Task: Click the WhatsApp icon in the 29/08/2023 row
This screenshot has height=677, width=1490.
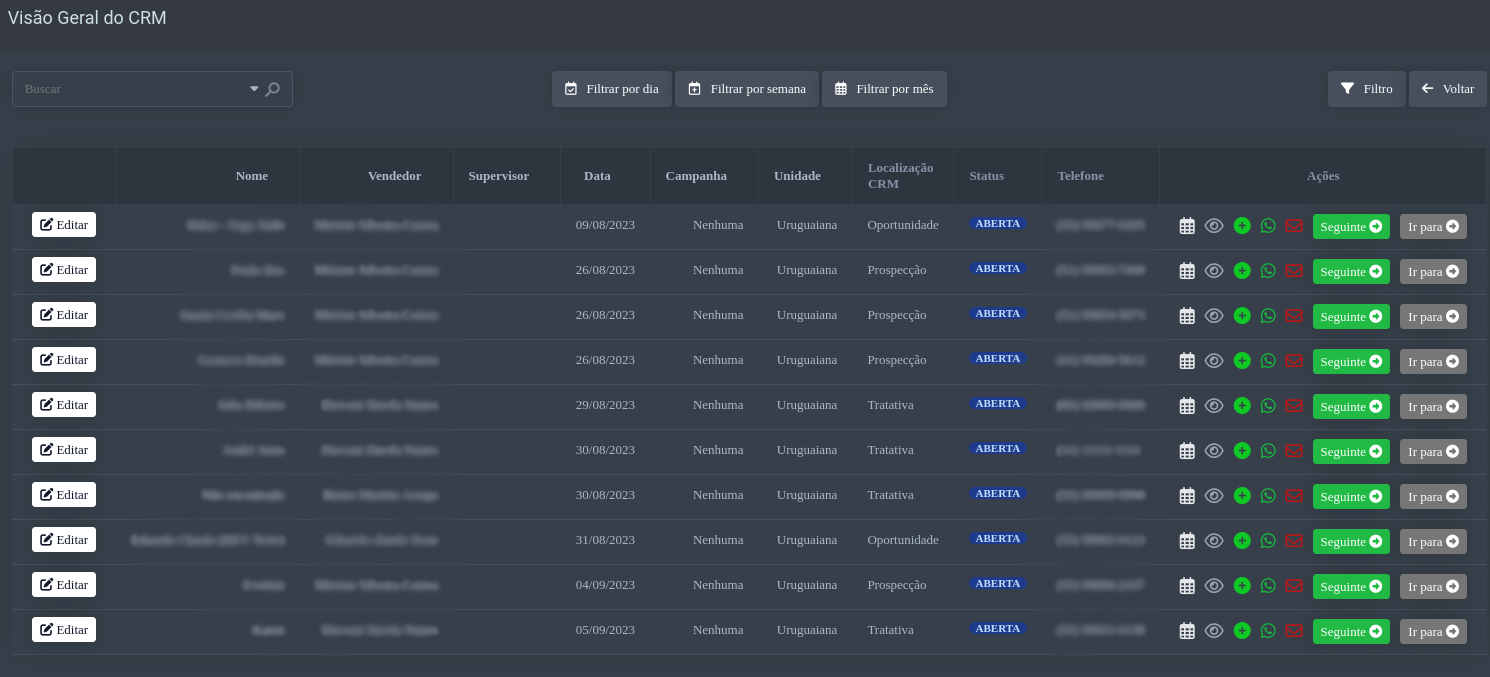Action: (1268, 406)
